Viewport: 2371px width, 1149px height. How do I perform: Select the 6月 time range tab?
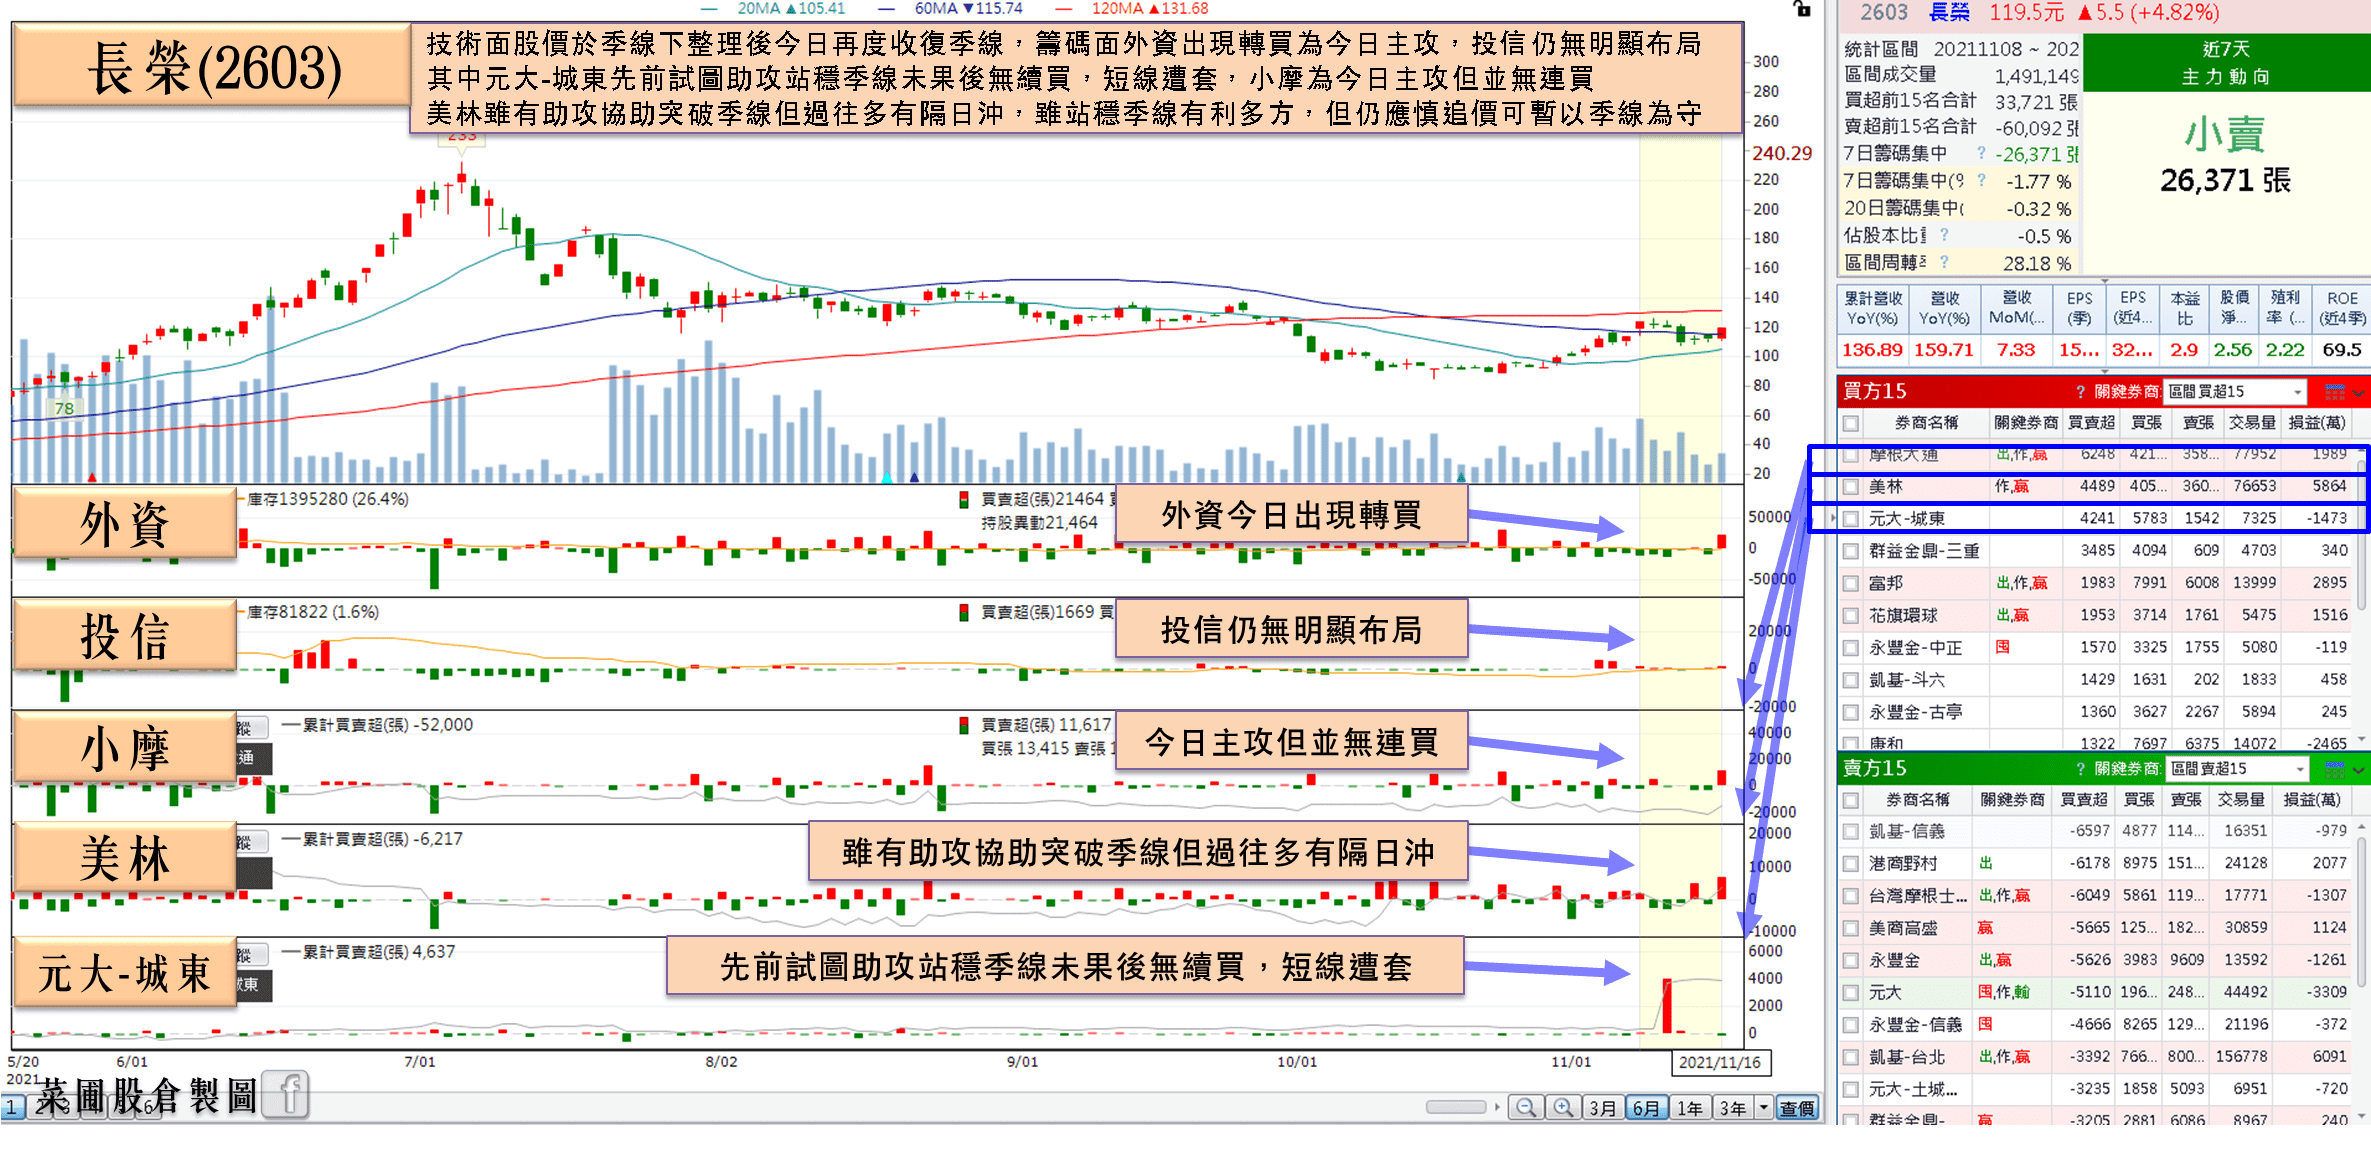coord(1646,1108)
